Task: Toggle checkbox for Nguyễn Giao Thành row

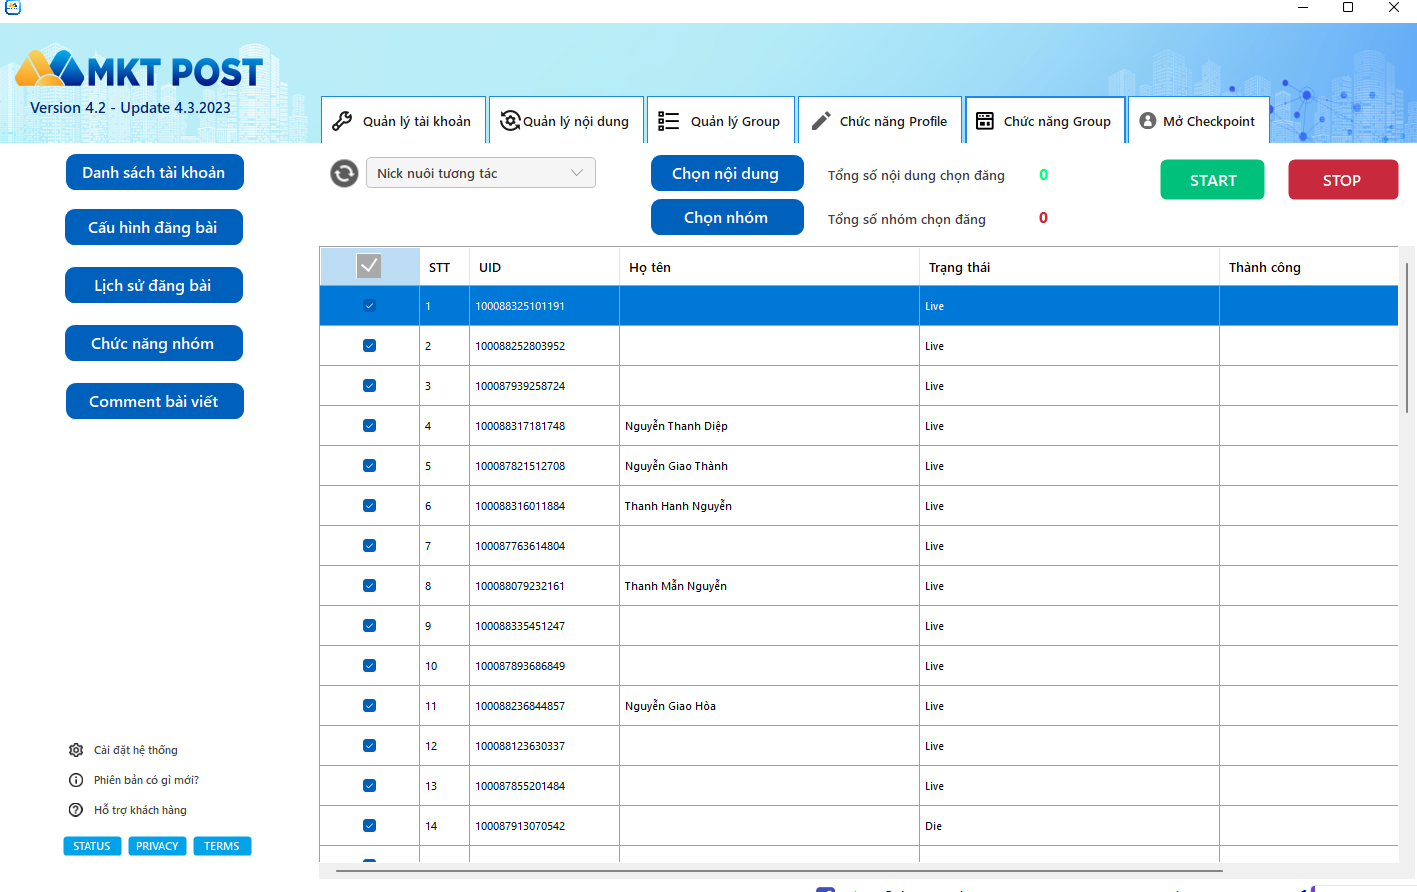Action: (369, 466)
